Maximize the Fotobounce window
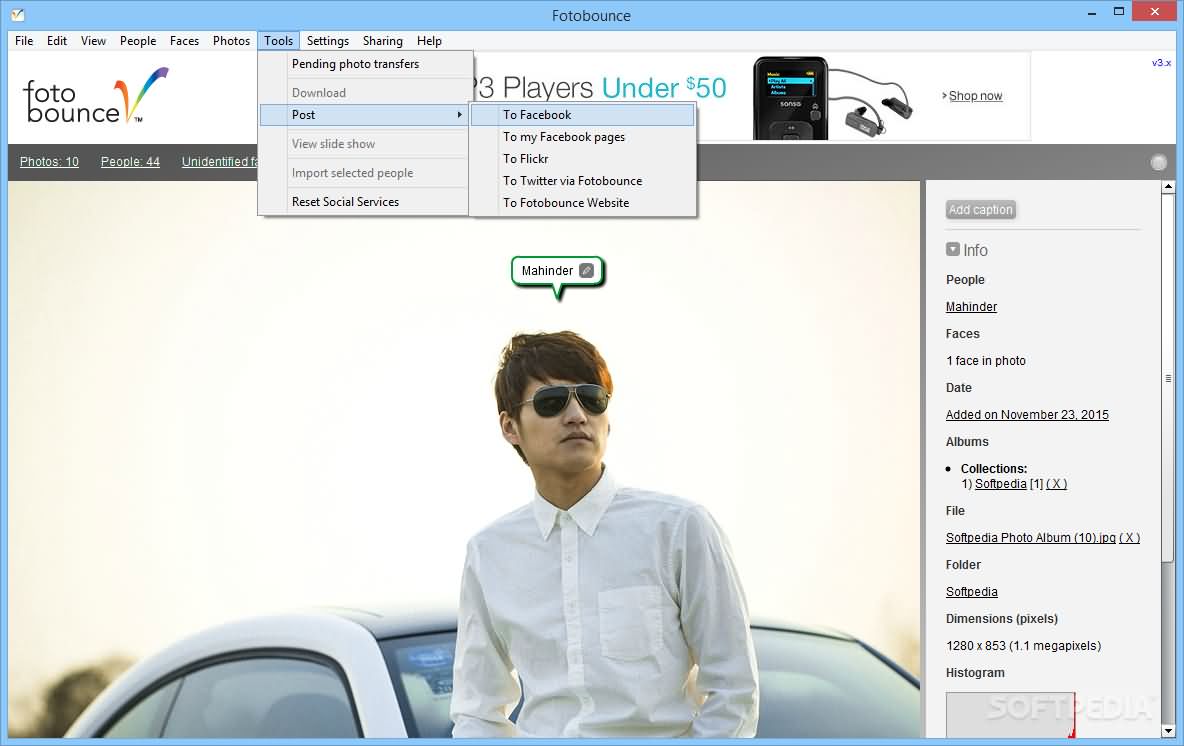 point(1119,11)
